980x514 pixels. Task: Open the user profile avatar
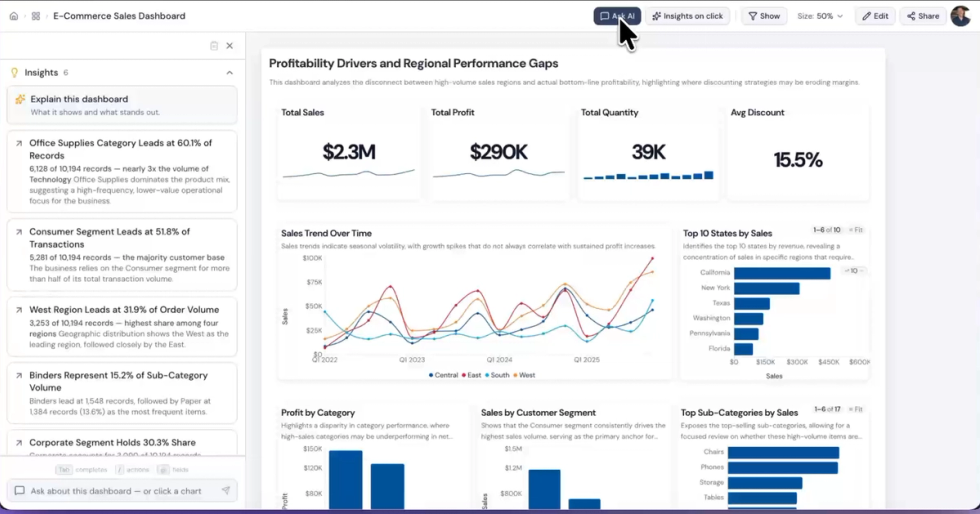click(x=961, y=16)
